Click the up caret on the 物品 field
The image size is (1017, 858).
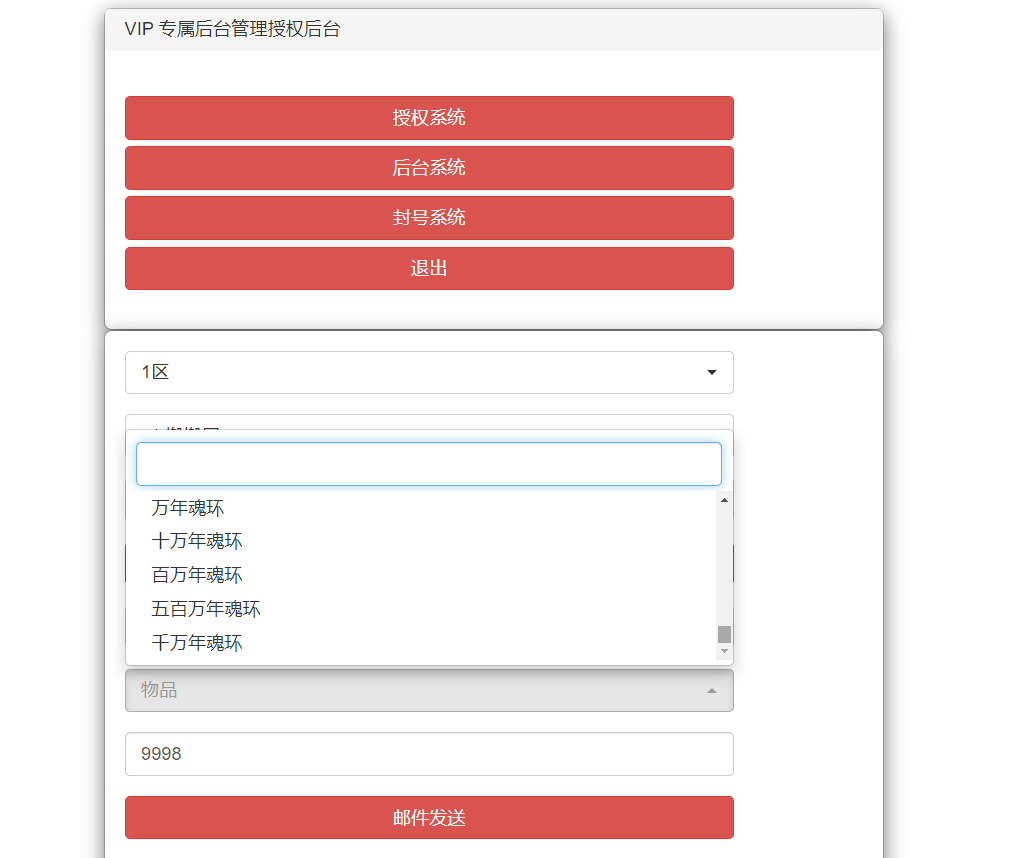tap(711, 691)
